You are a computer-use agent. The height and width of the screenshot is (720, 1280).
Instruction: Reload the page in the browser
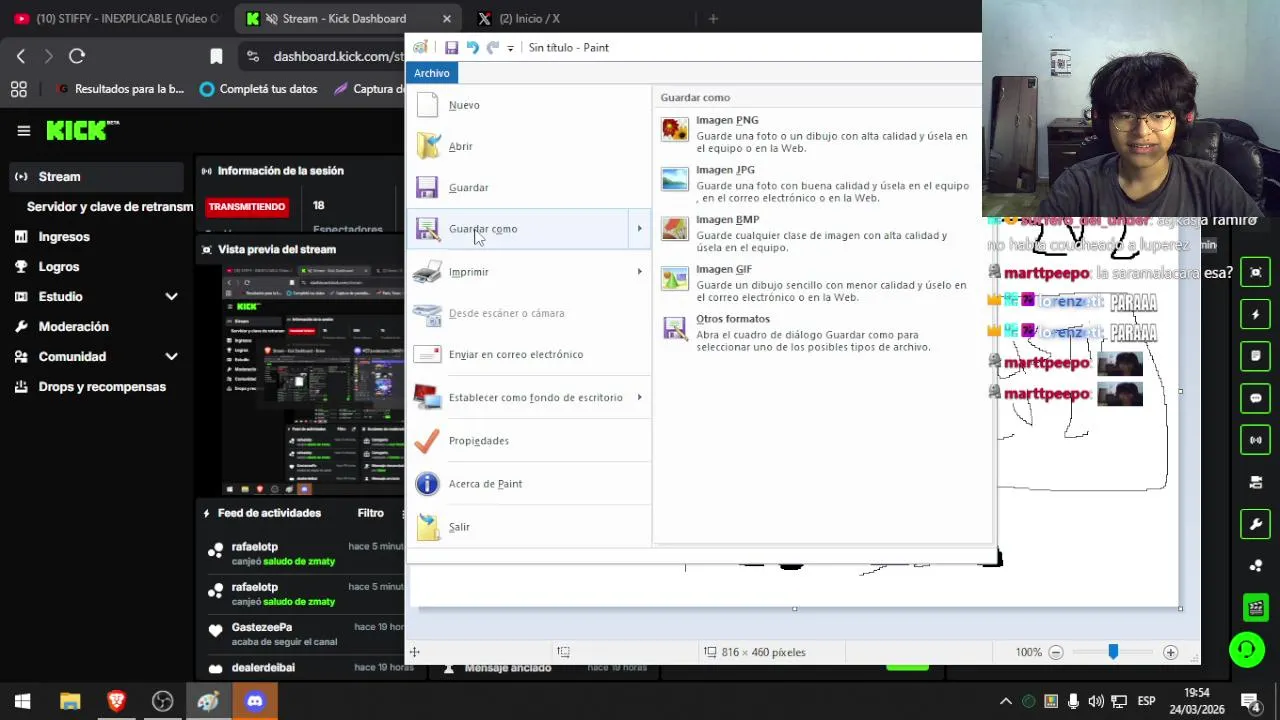pos(77,56)
